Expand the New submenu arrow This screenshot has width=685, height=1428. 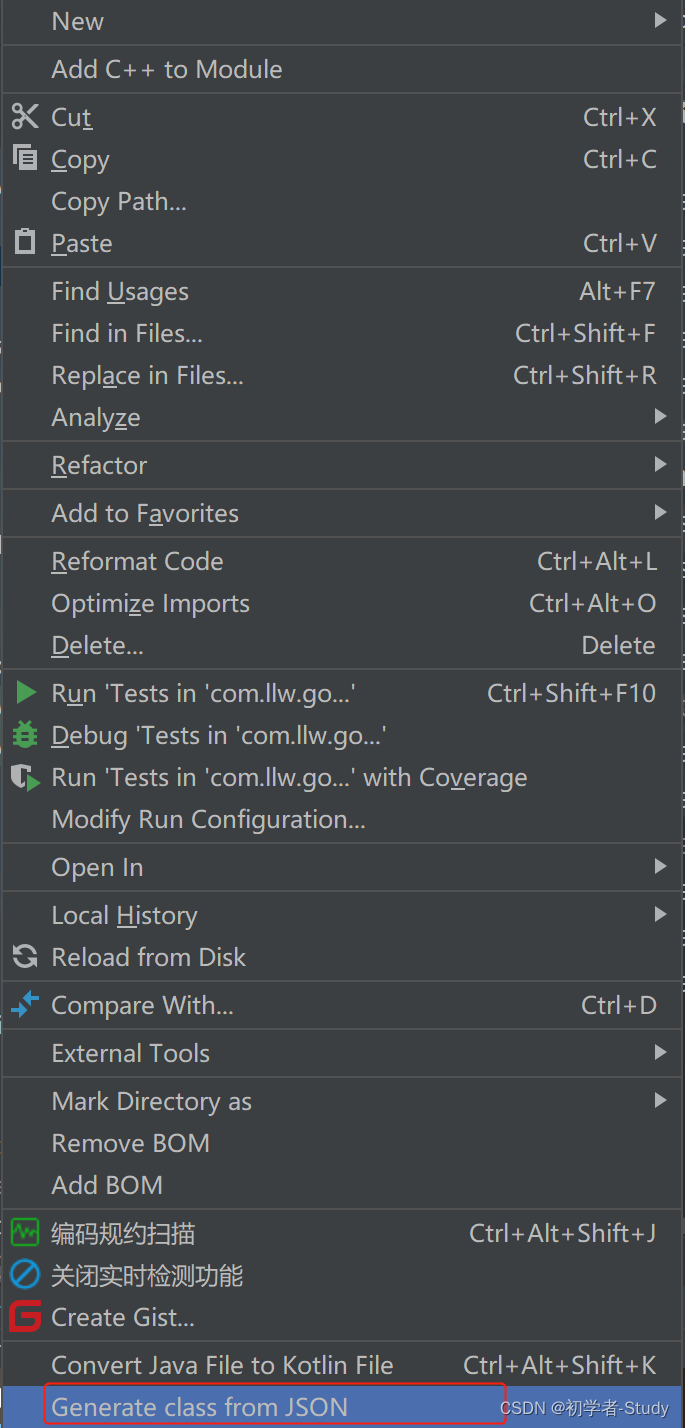coord(660,20)
